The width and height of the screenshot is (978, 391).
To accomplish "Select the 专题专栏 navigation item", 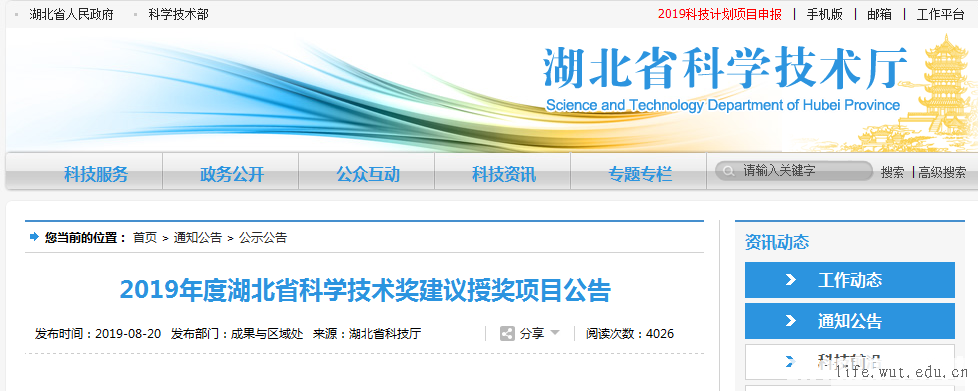I will click(x=640, y=174).
